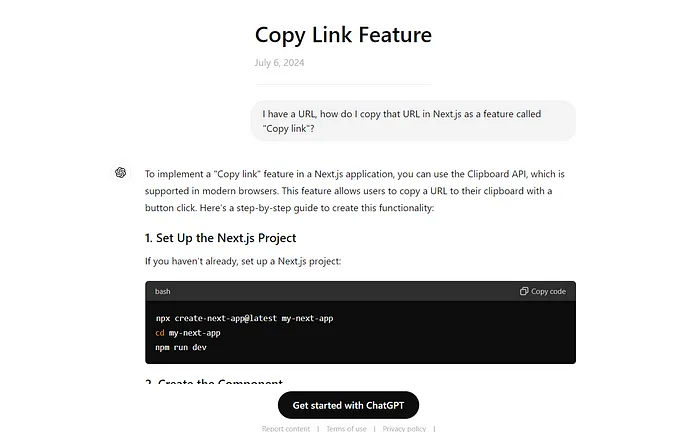Click the divider line under the date

click(343, 84)
